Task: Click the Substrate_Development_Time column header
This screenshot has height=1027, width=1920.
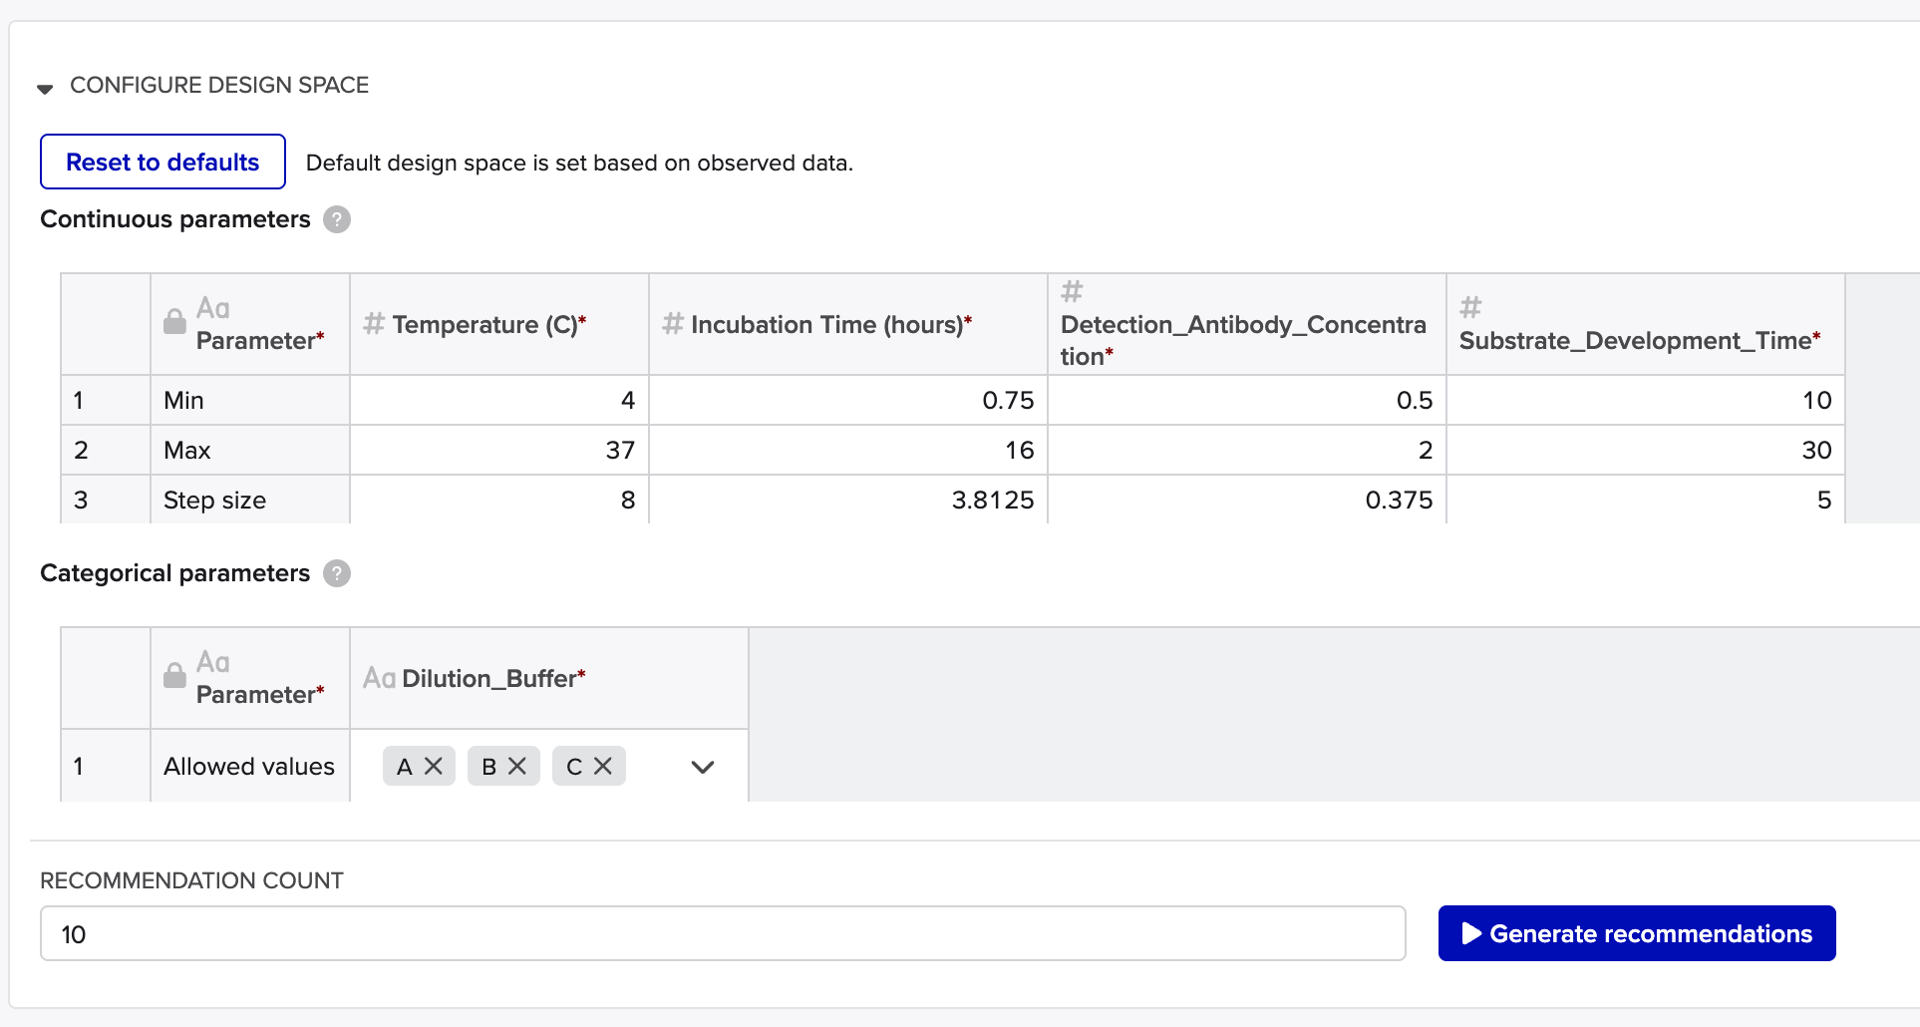Action: (1638, 340)
